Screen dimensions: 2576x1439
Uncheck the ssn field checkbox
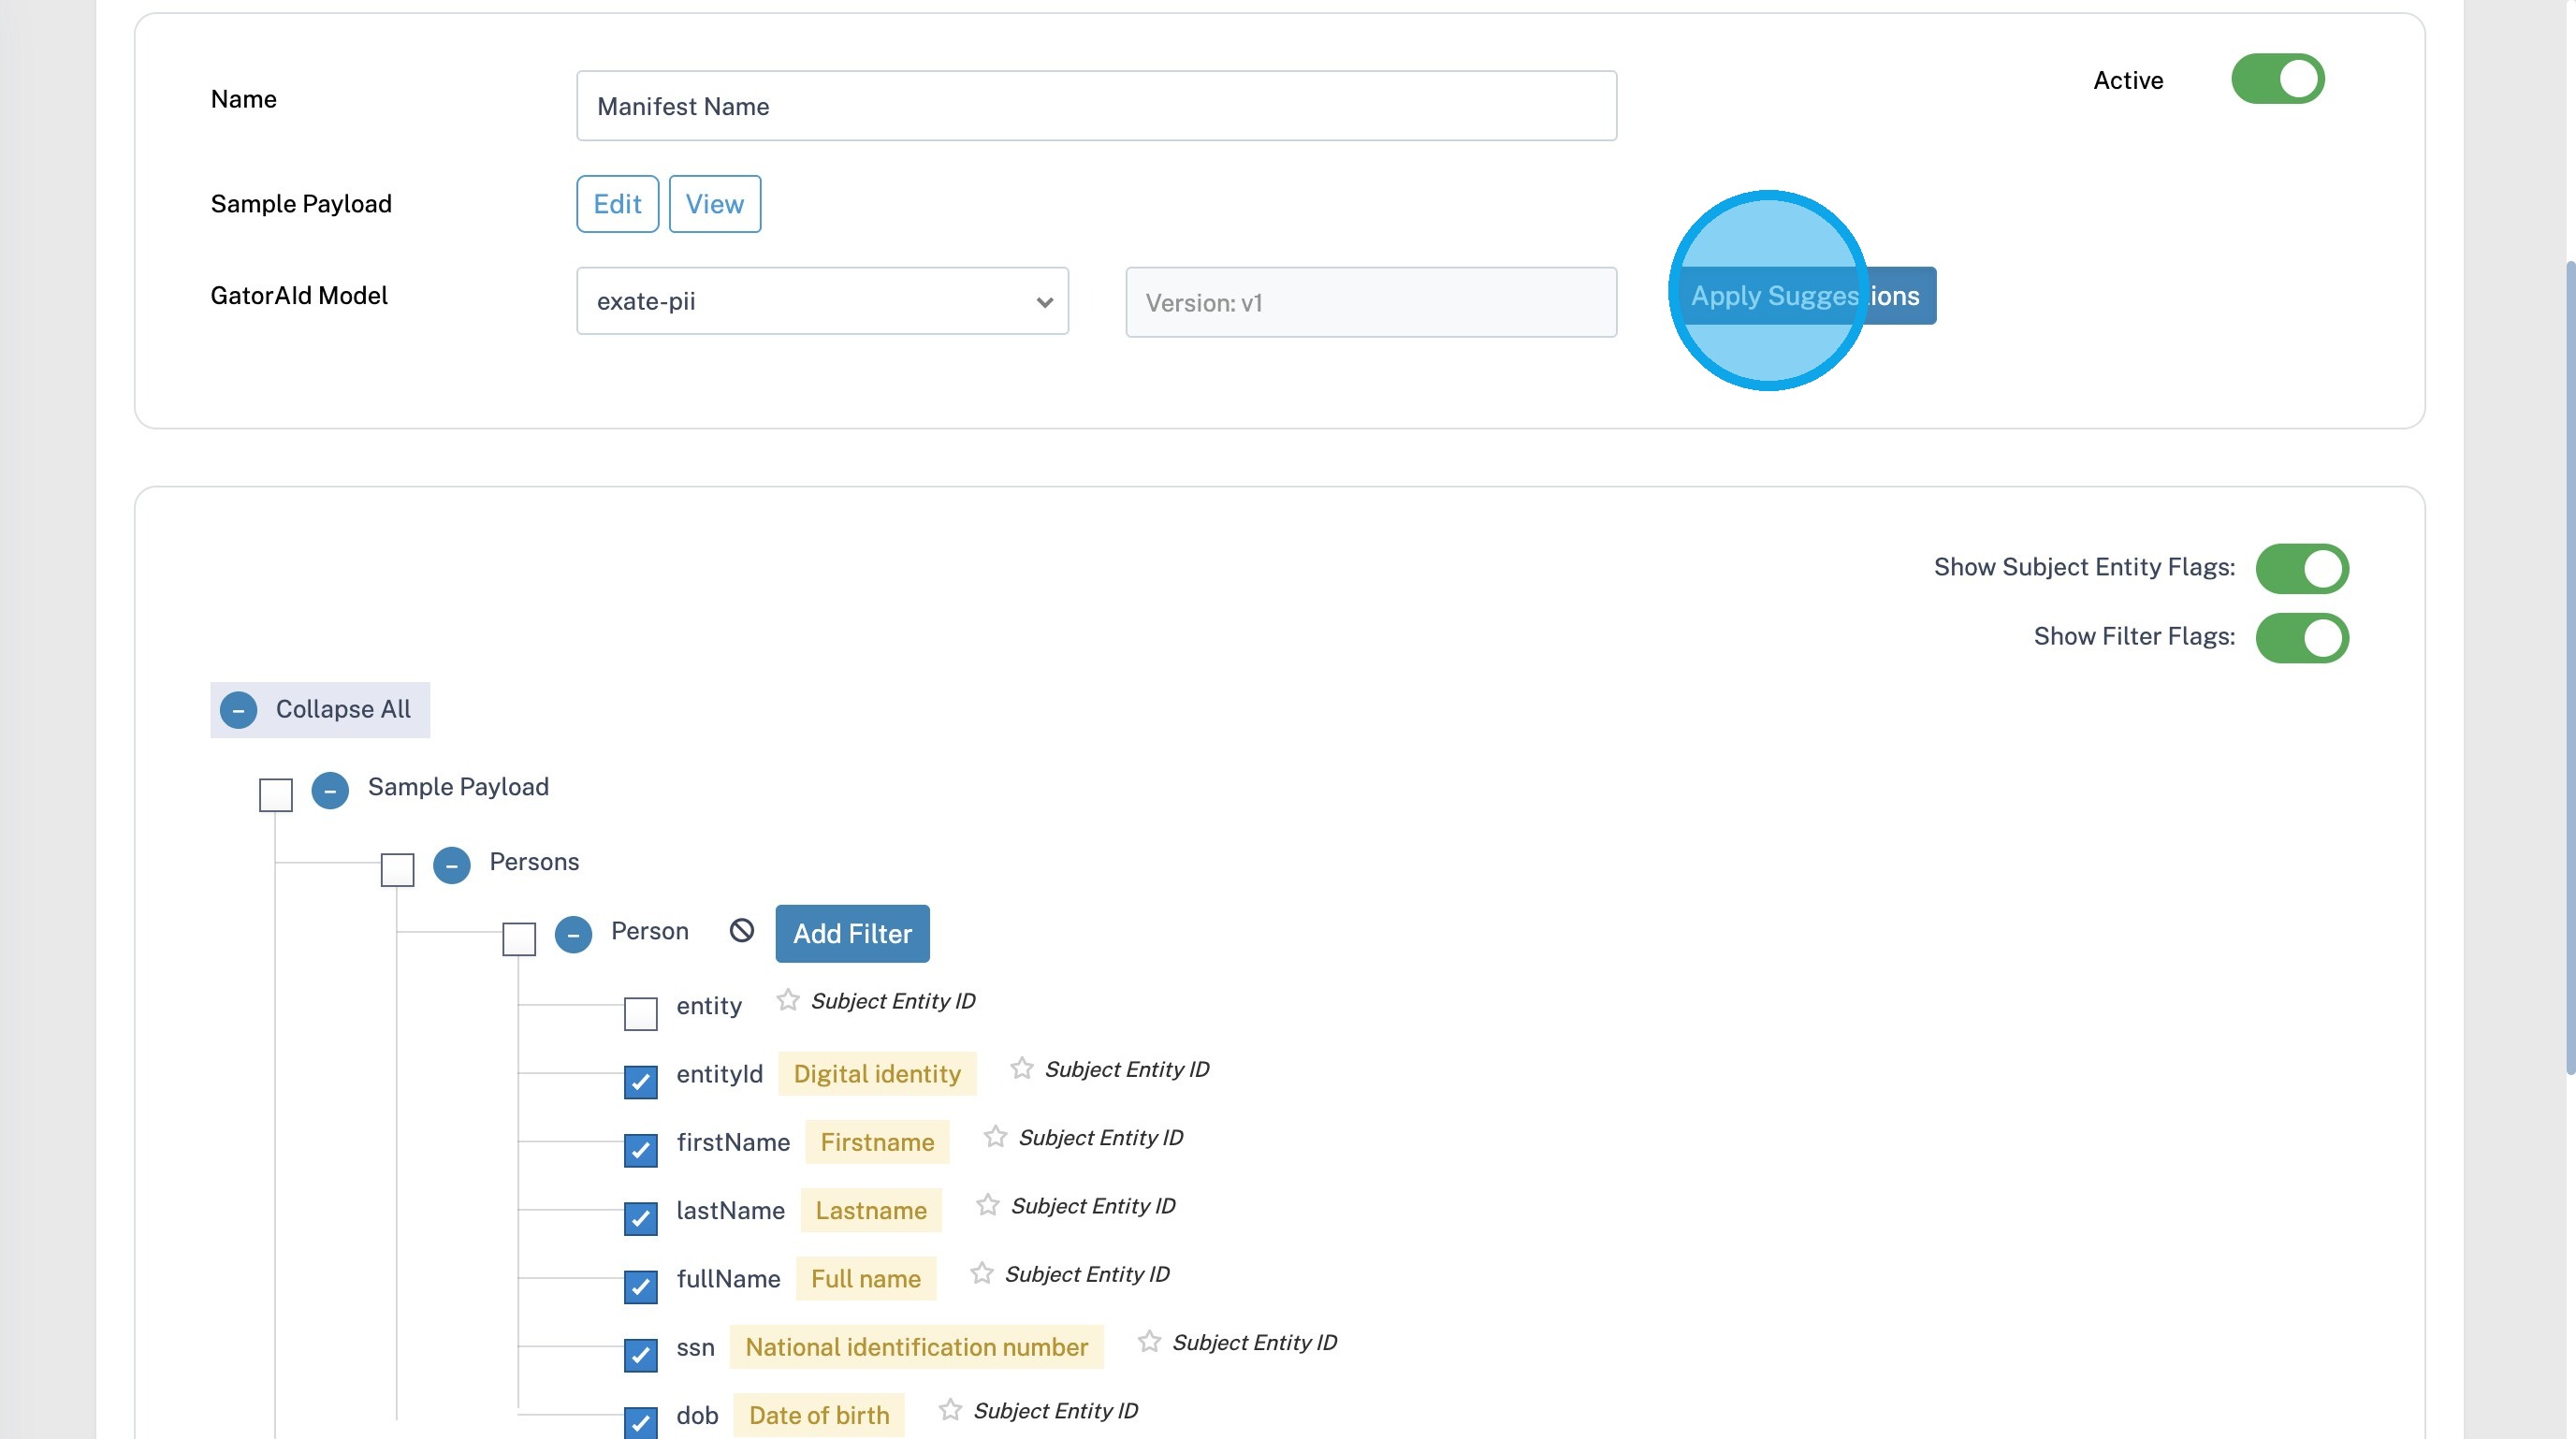(641, 1355)
